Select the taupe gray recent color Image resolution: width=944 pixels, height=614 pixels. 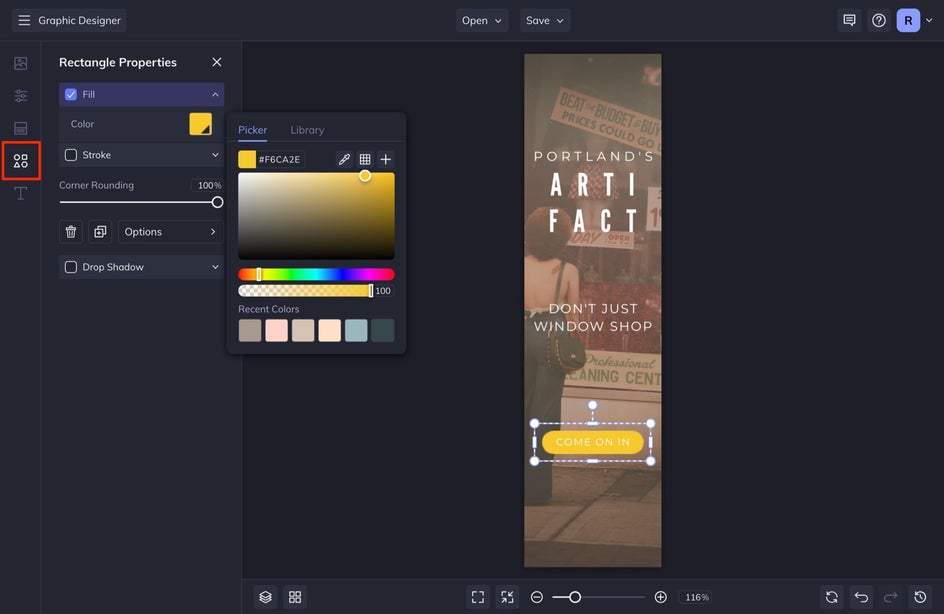coord(250,330)
